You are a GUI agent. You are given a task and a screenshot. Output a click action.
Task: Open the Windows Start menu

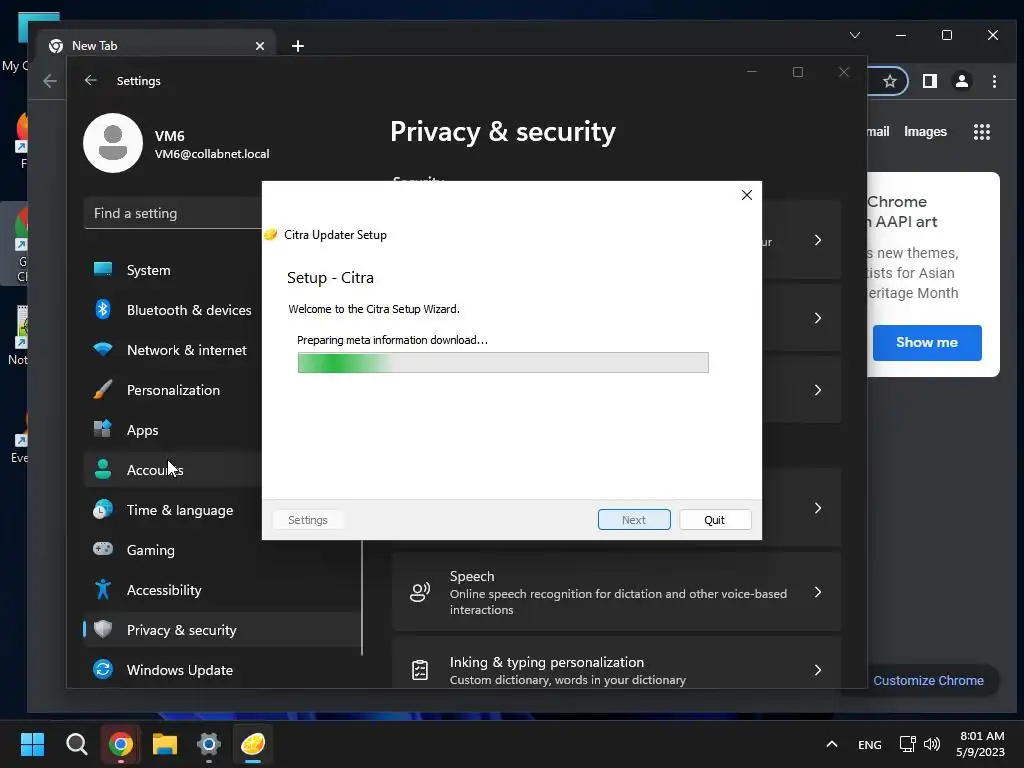click(x=32, y=744)
